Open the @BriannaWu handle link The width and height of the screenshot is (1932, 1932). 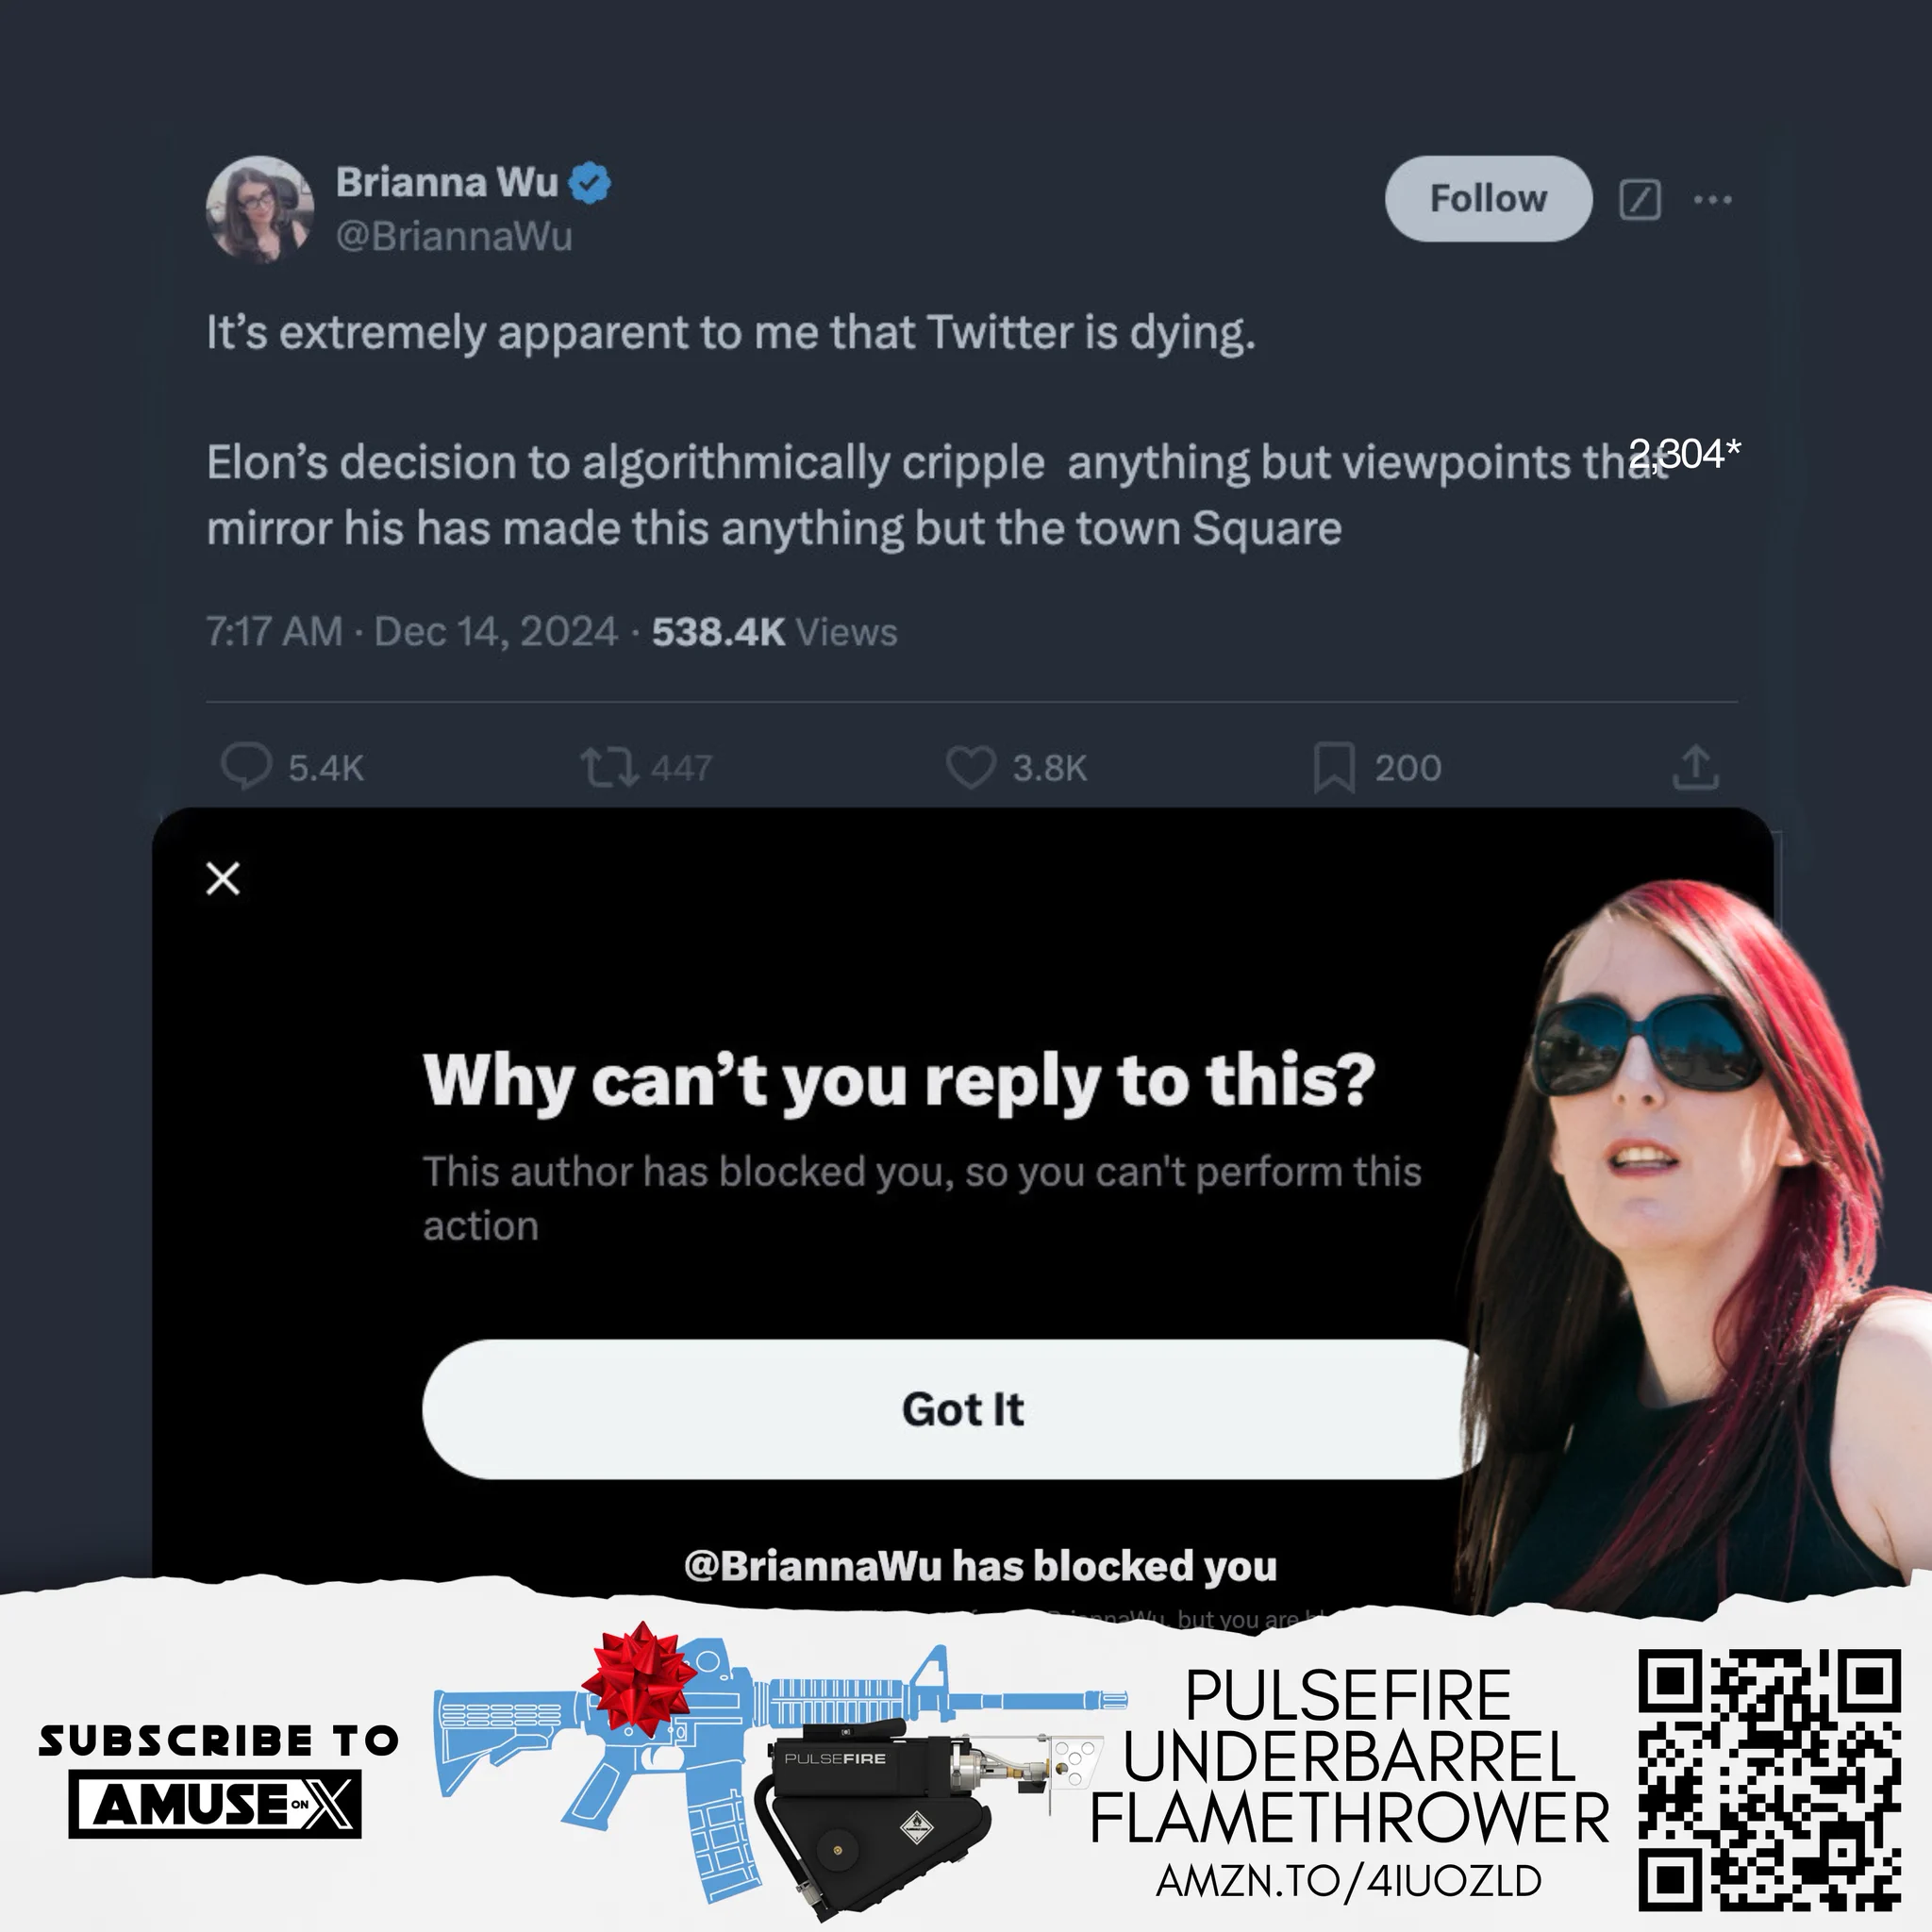[x=454, y=236]
